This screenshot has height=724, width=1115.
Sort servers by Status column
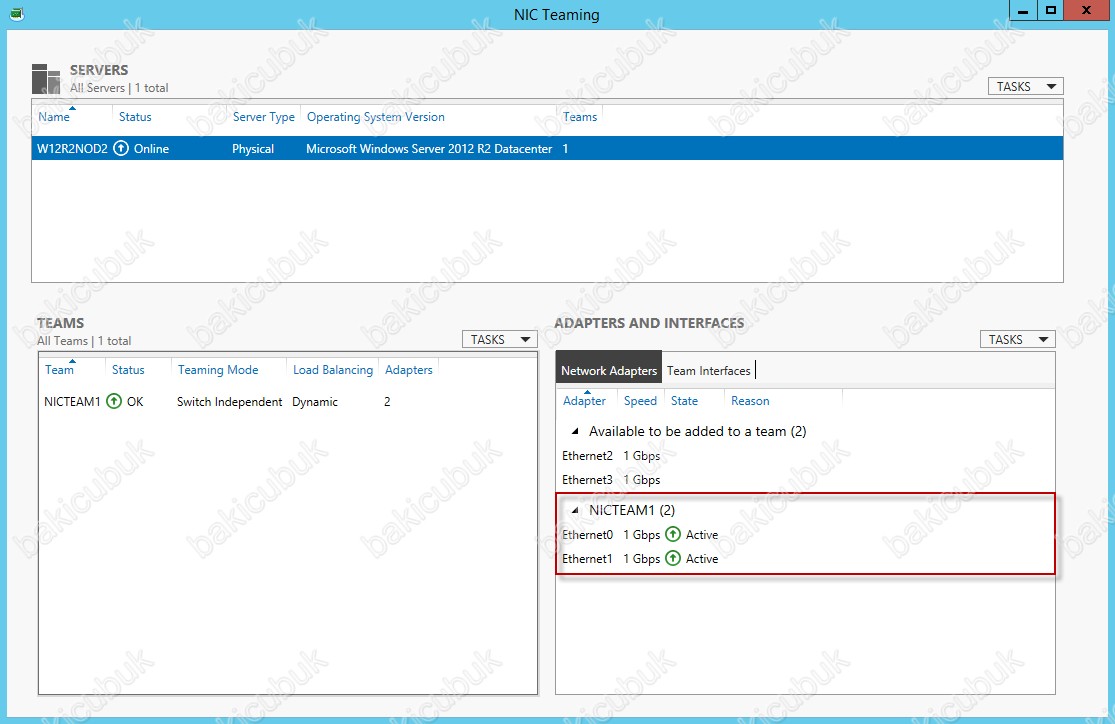pos(135,117)
